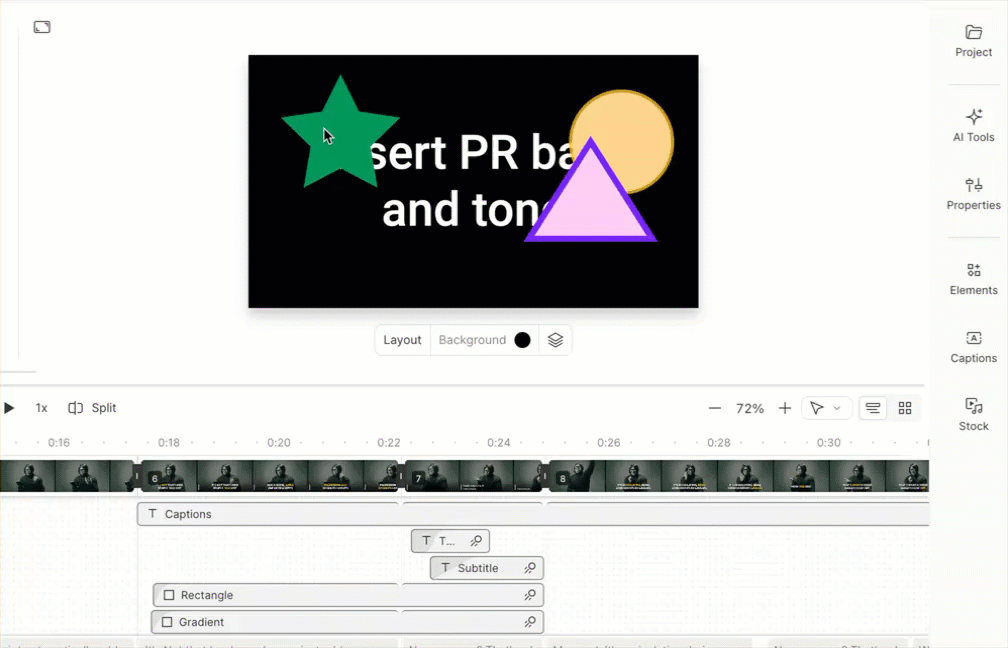Toggle pin on the Gradient clip

[530, 622]
